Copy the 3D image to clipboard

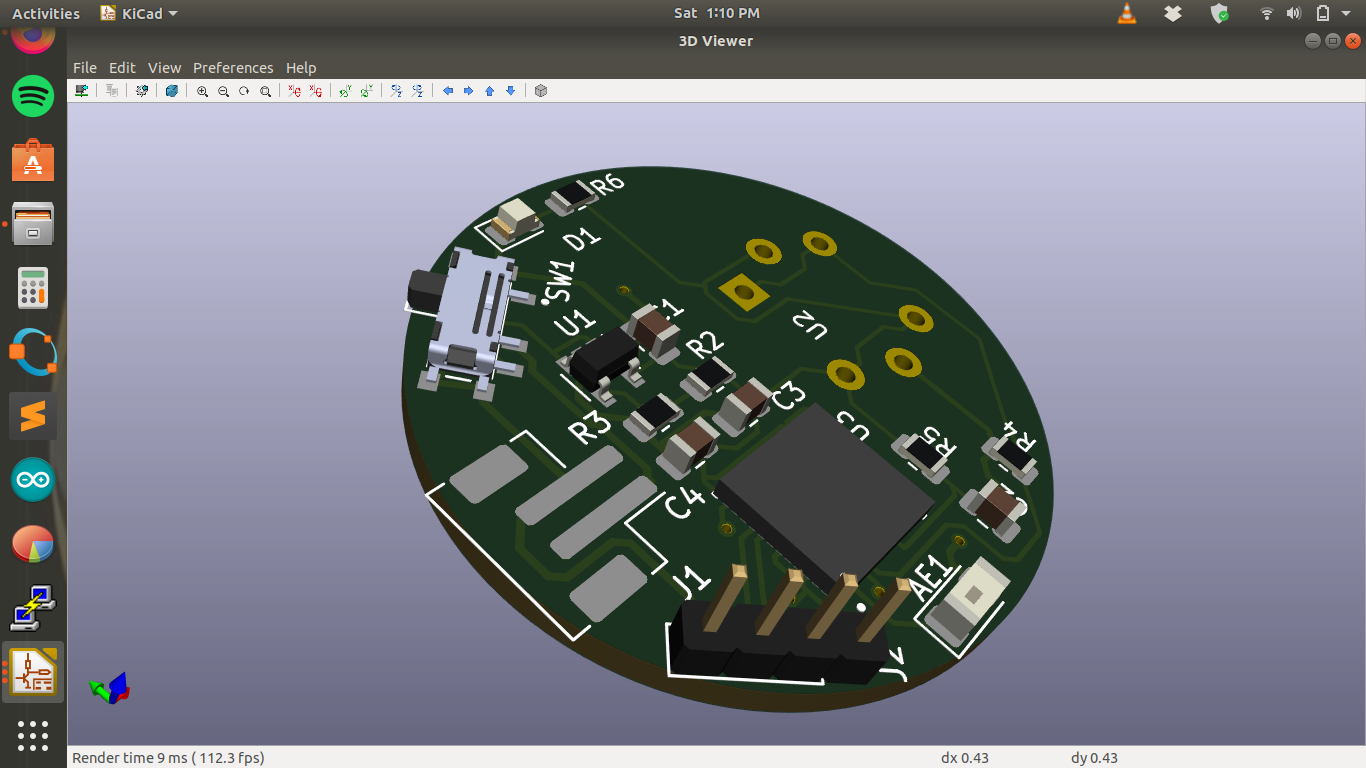click(112, 91)
